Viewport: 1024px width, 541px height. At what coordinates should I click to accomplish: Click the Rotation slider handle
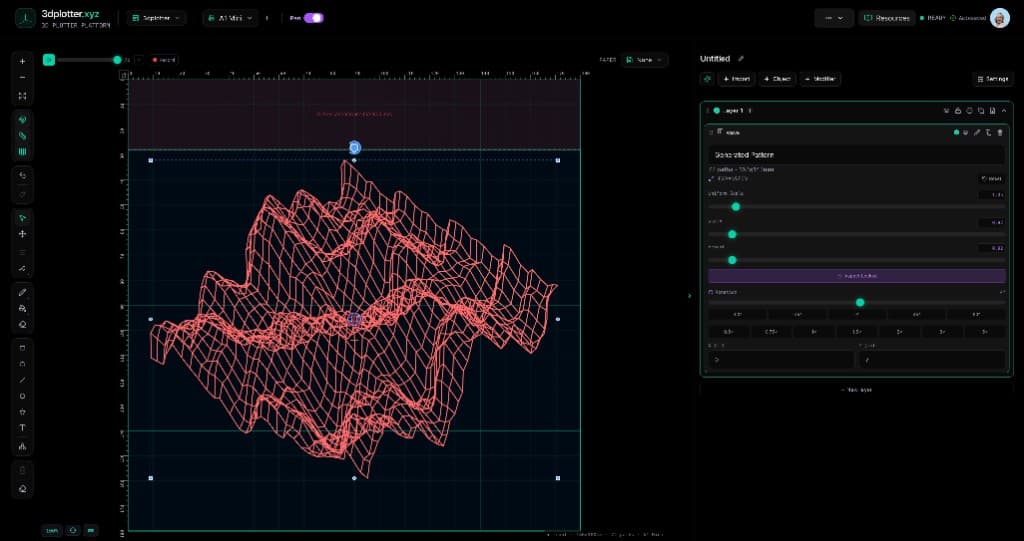860,303
